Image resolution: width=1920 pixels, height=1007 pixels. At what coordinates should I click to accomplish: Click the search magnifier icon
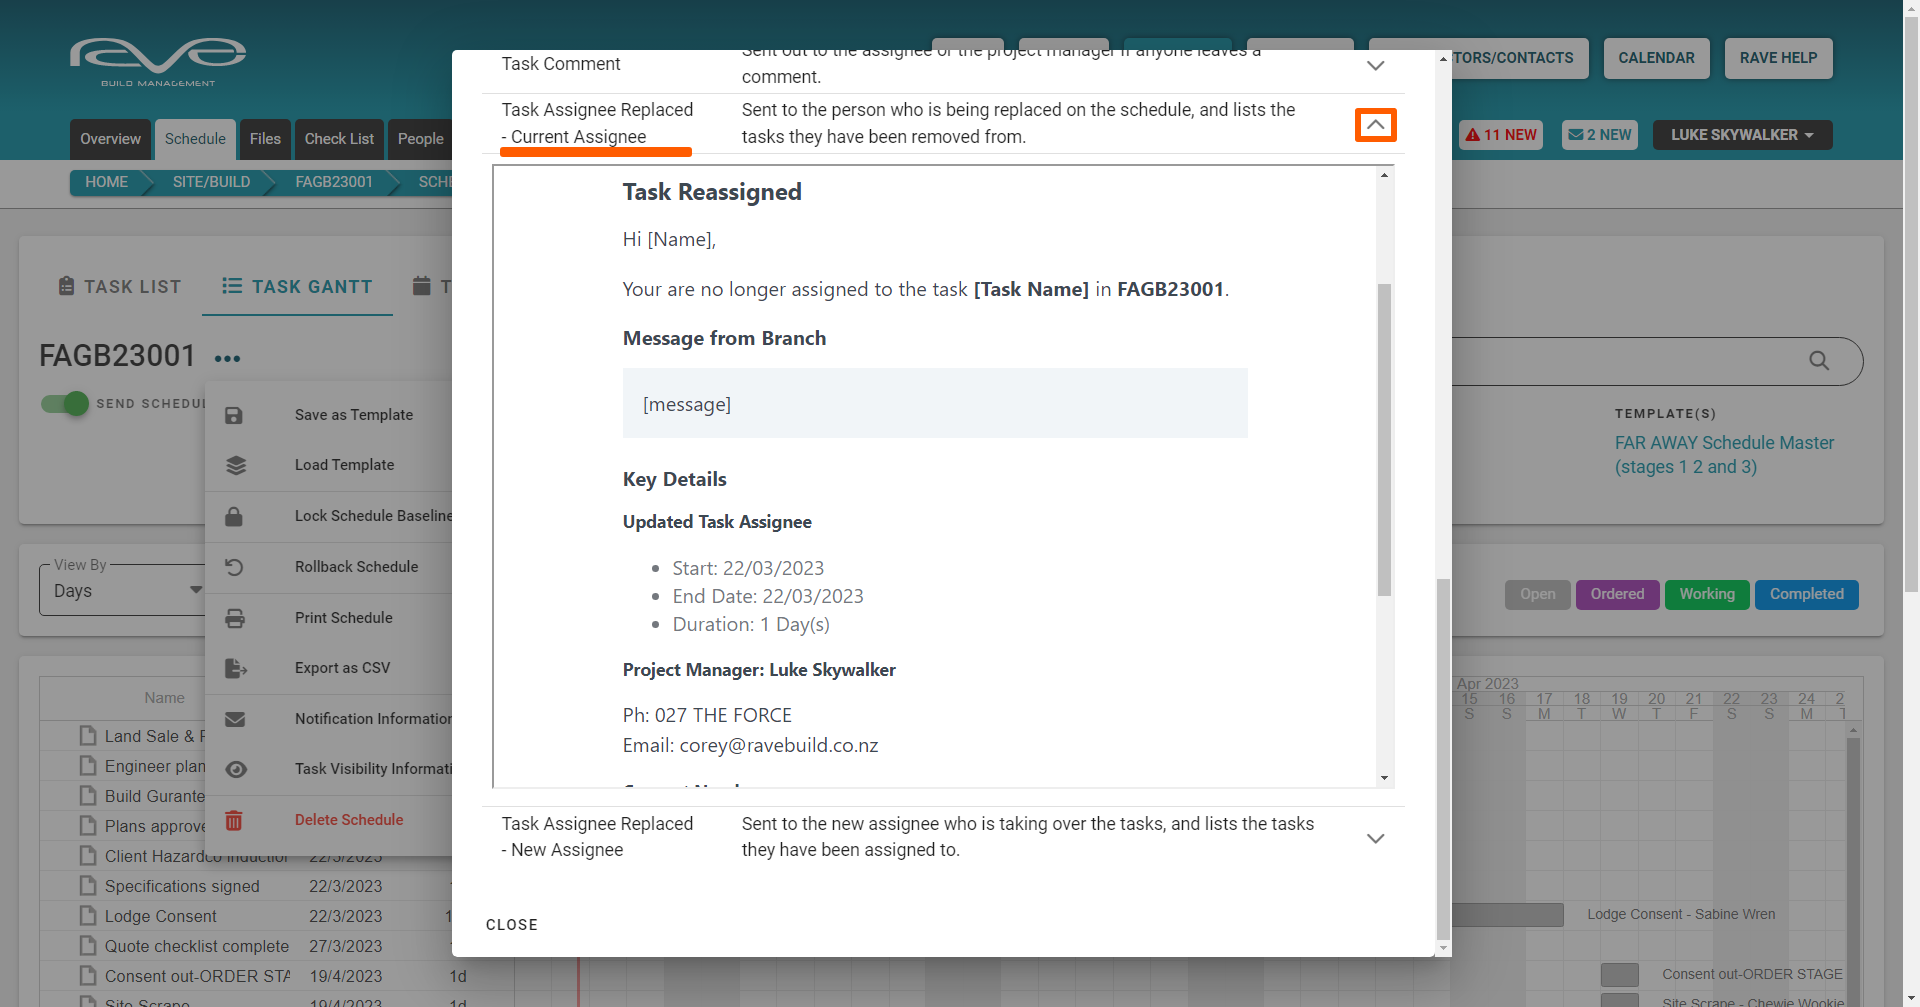pyautogui.click(x=1819, y=361)
